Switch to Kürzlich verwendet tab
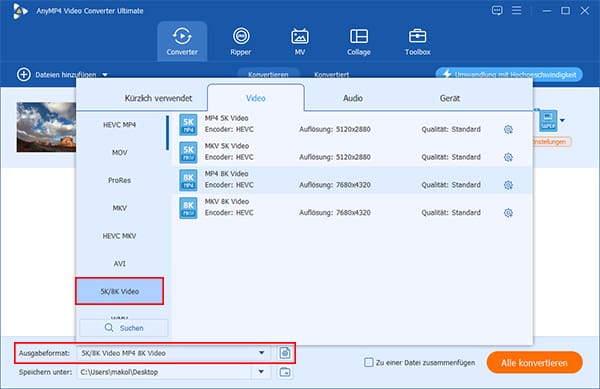Screen dimensions: 600x389 click(158, 98)
